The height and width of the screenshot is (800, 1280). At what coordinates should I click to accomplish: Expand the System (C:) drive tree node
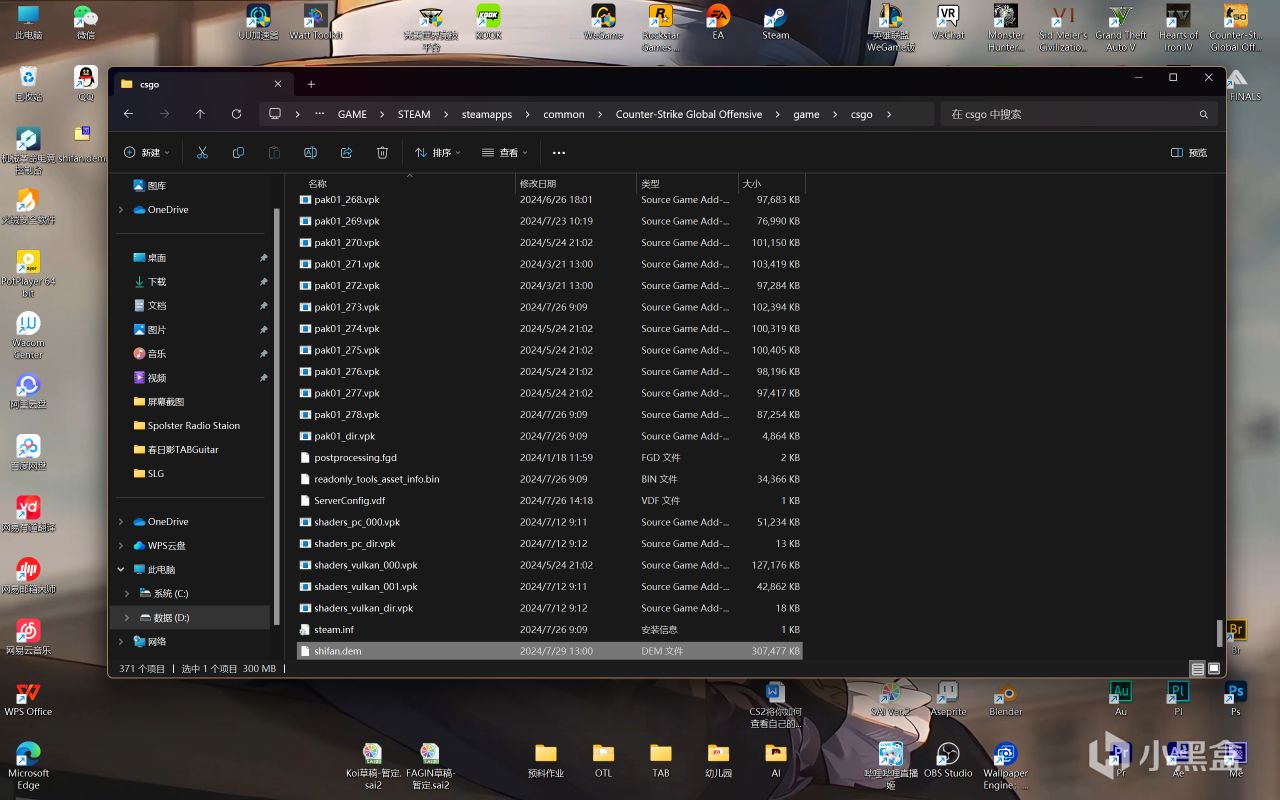coord(127,594)
